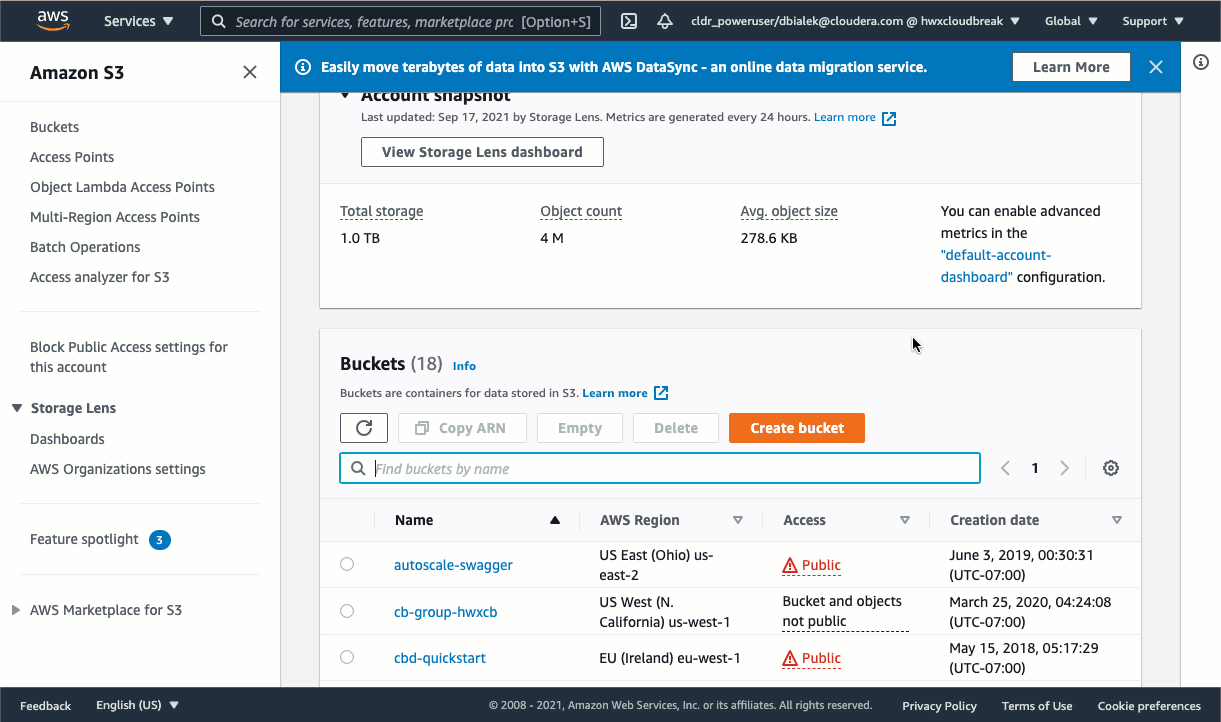Expand AWS Marketplace for S3

coord(16,610)
